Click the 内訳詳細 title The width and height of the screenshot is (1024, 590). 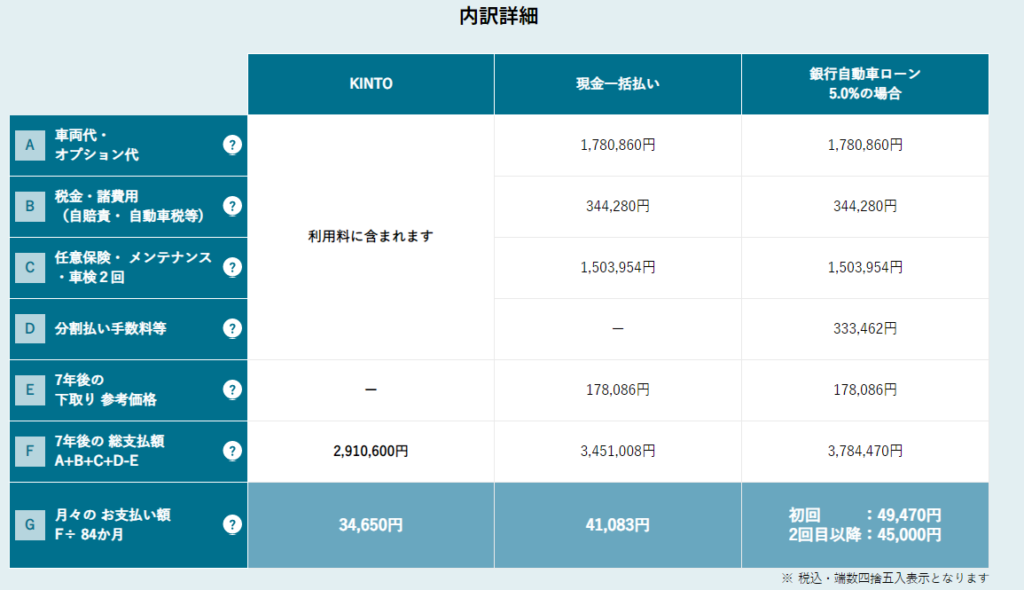tap(498, 16)
